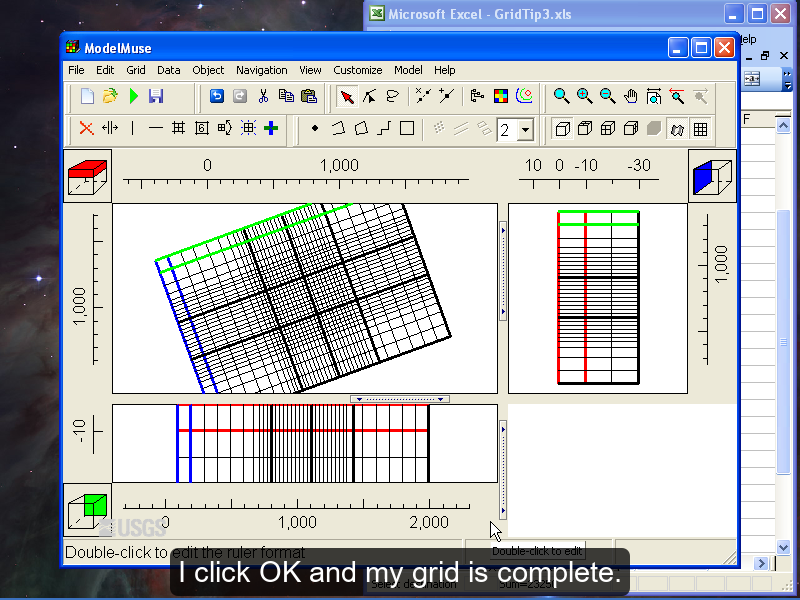Open the color grid data visualization
The height and width of the screenshot is (600, 800).
point(501,96)
